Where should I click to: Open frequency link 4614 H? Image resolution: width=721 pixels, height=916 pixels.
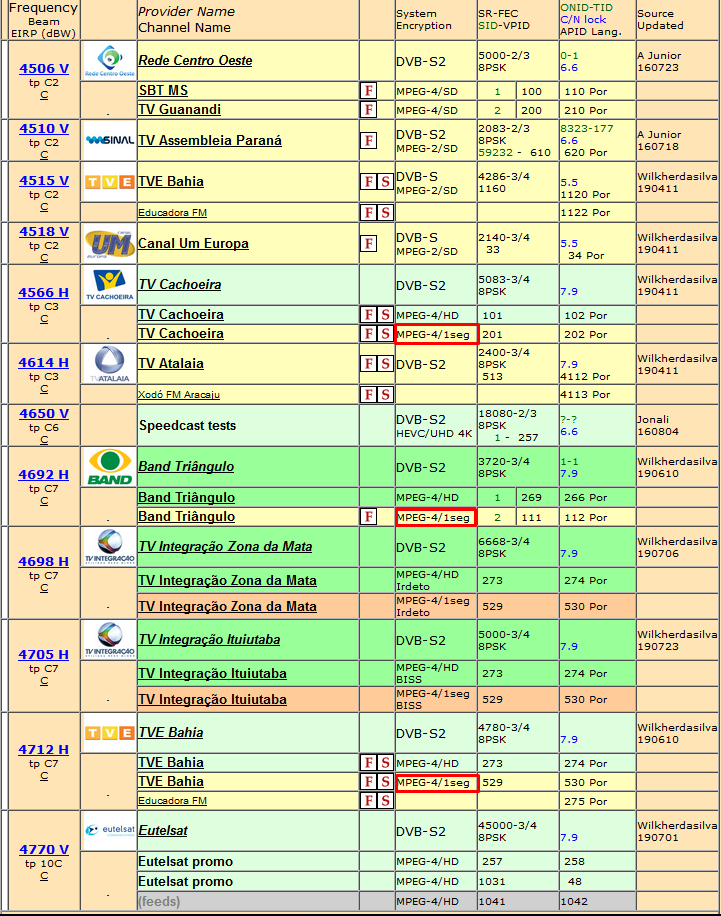pyautogui.click(x=43, y=362)
